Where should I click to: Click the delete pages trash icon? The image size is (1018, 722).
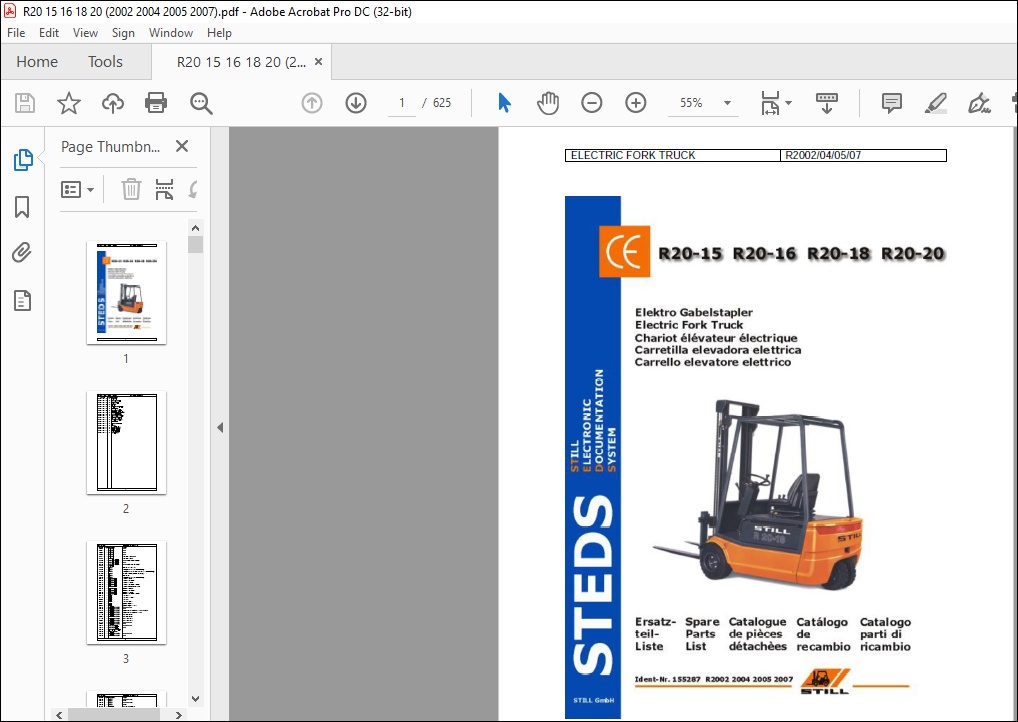click(x=131, y=190)
